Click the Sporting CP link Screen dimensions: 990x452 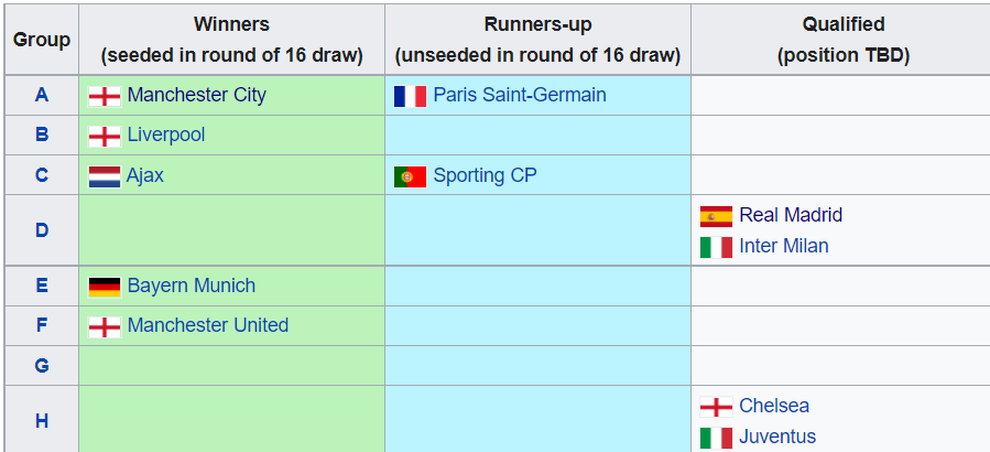click(x=485, y=176)
